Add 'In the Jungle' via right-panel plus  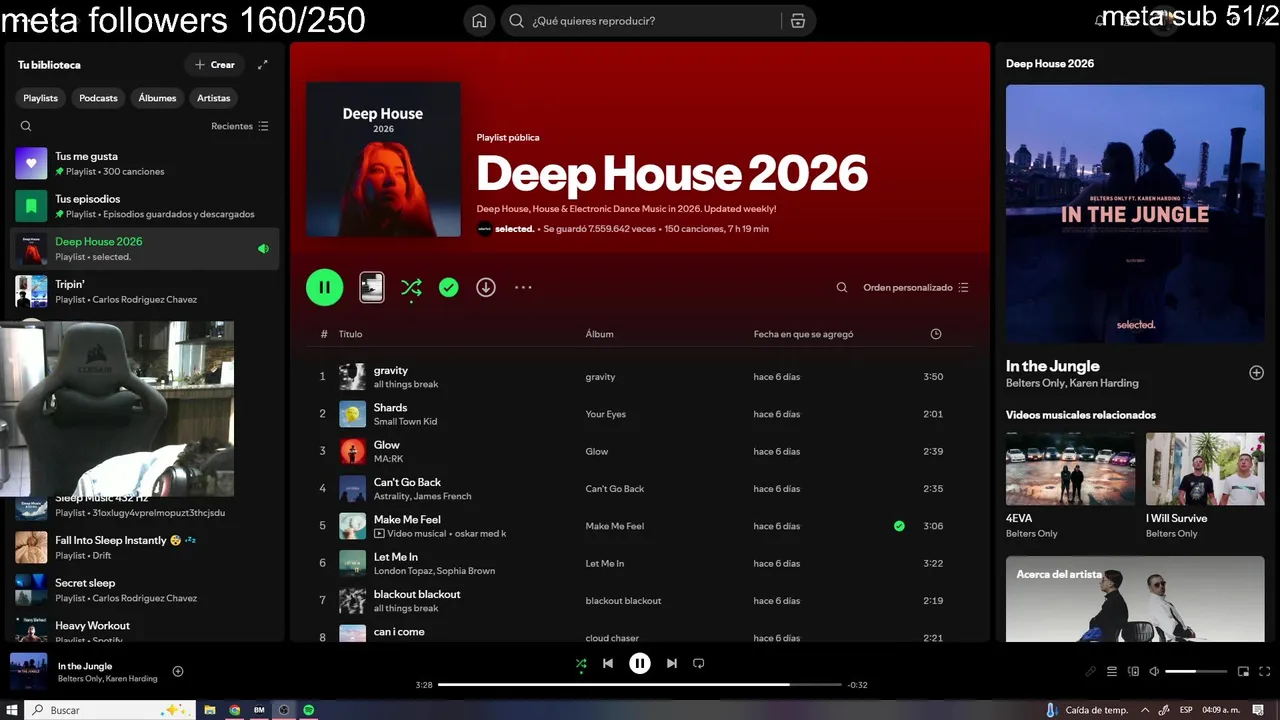point(1256,373)
